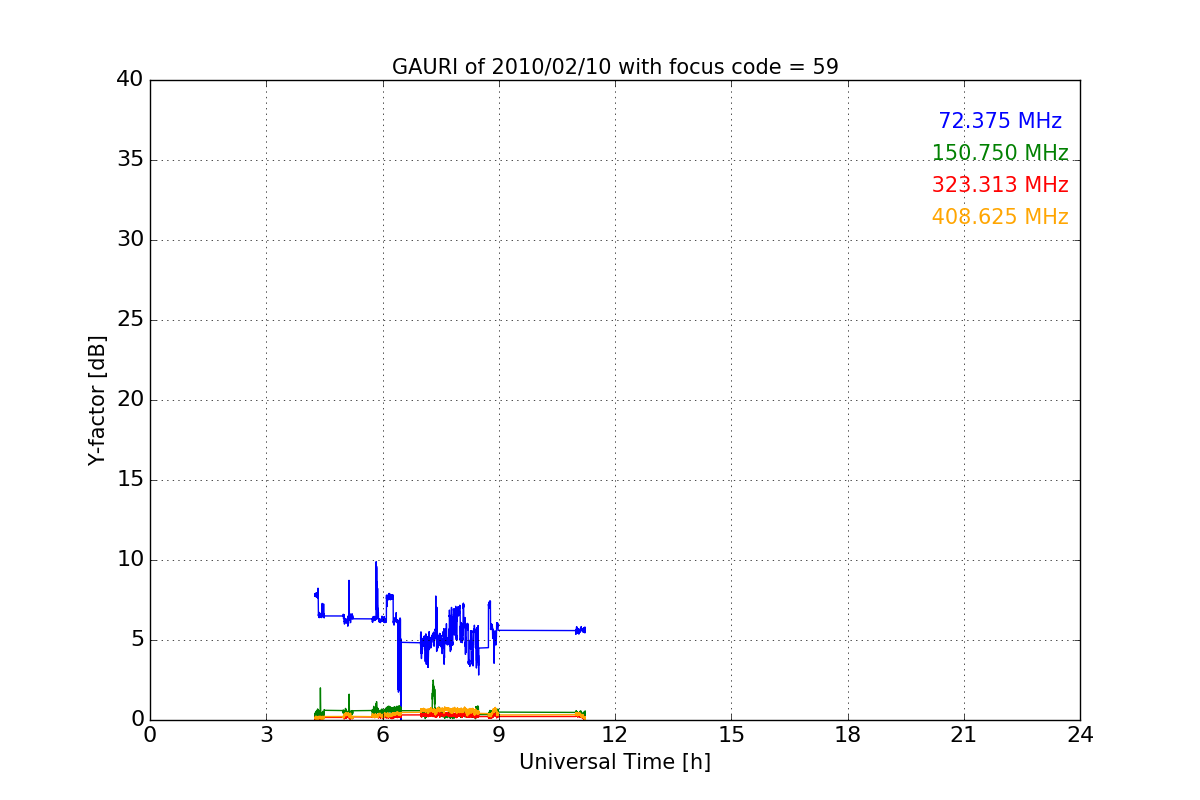Click the x-axis tick label '12'

click(x=615, y=735)
